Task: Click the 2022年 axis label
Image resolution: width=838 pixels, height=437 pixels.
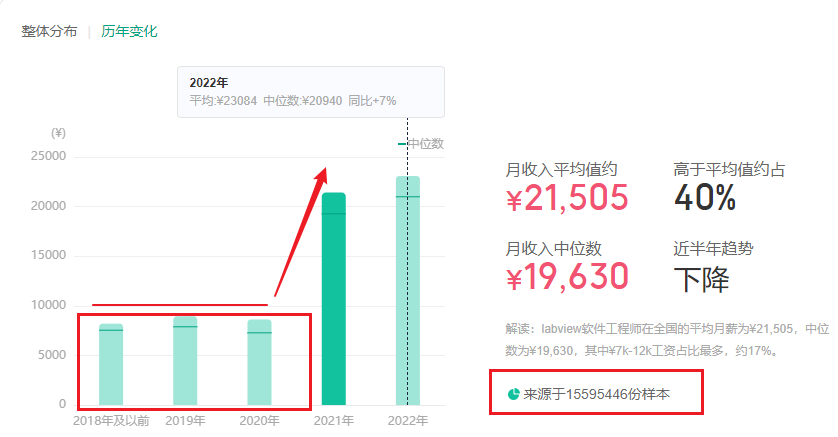Action: (408, 421)
